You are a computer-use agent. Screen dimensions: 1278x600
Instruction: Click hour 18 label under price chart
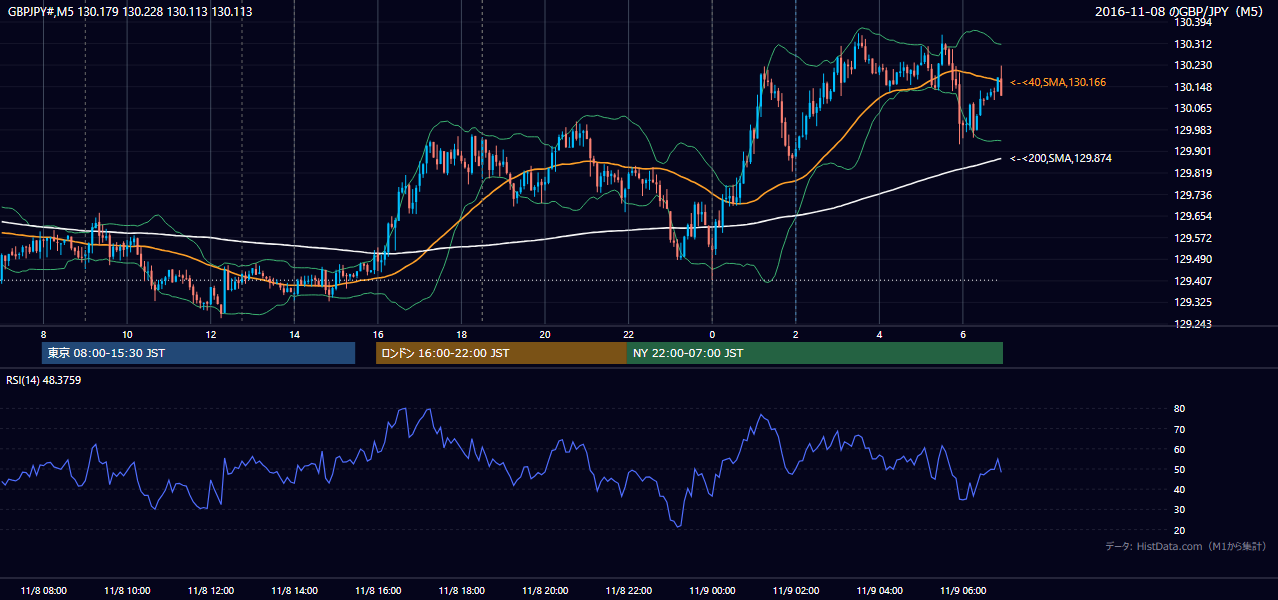[461, 334]
